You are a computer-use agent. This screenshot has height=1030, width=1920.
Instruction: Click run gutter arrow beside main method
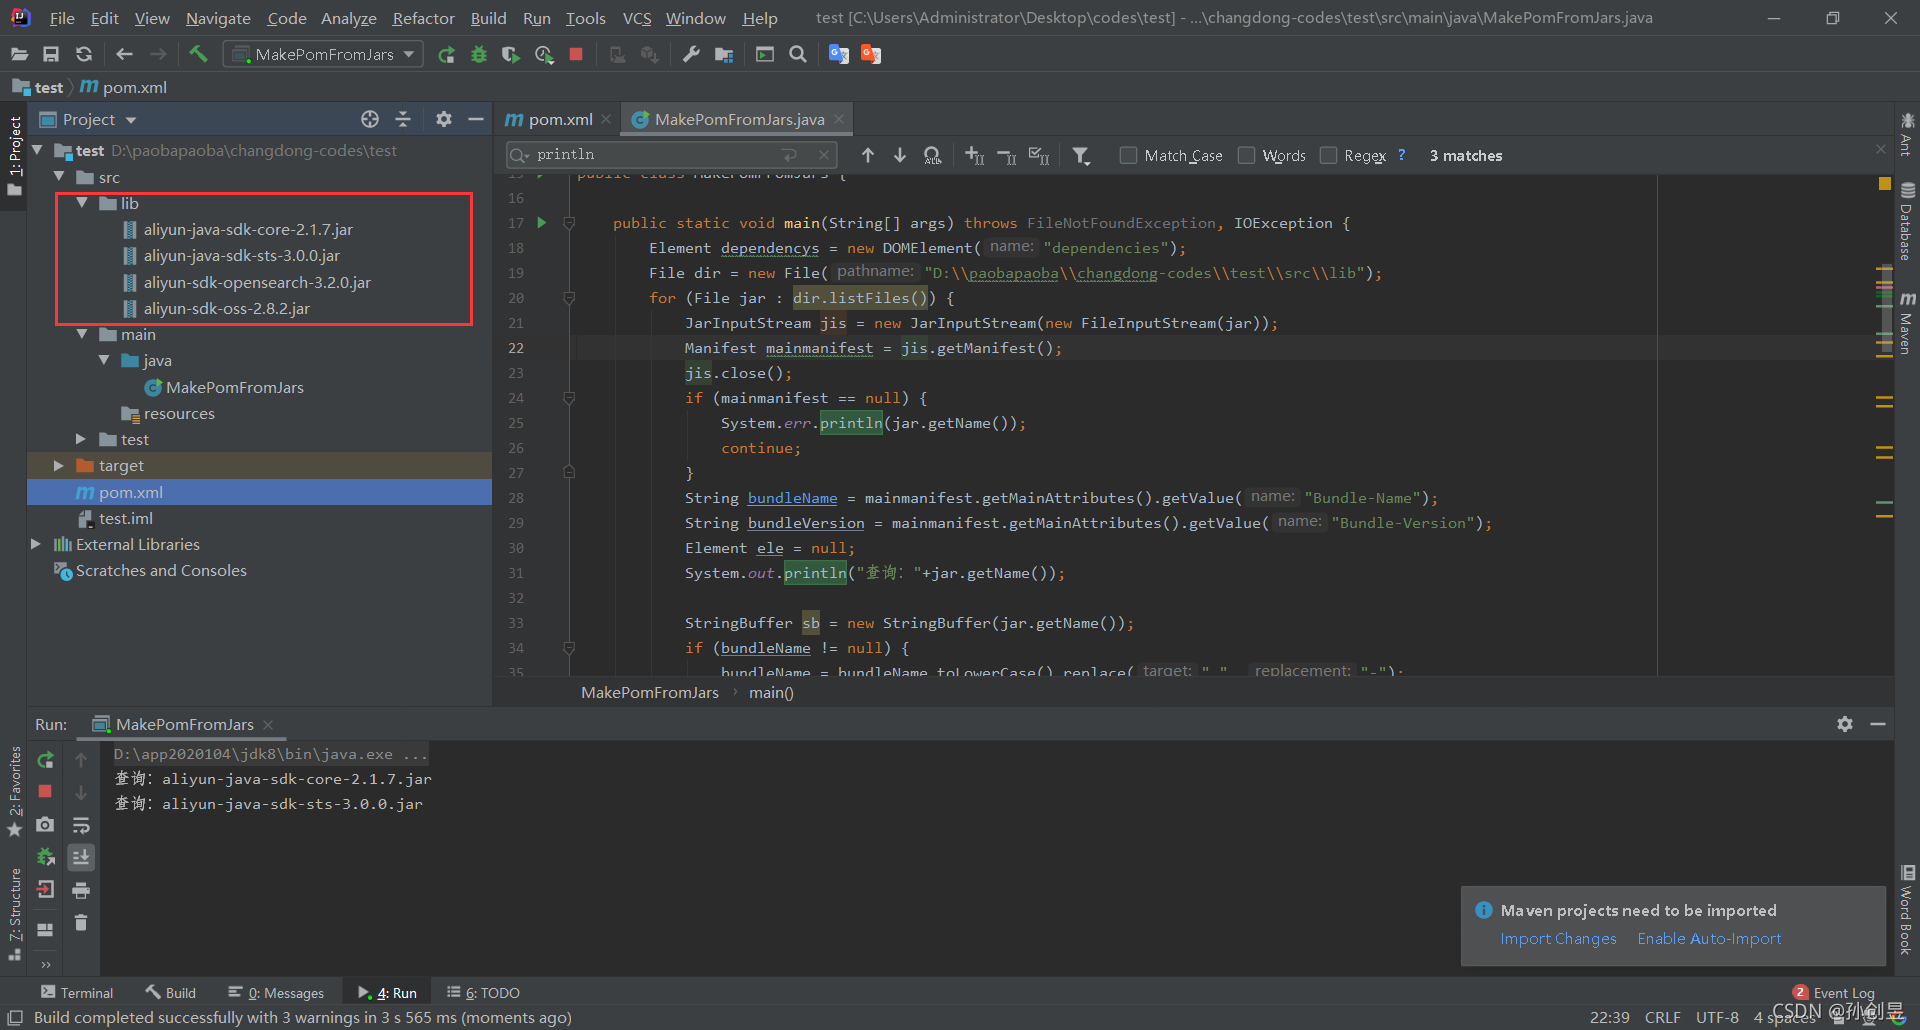[541, 222]
